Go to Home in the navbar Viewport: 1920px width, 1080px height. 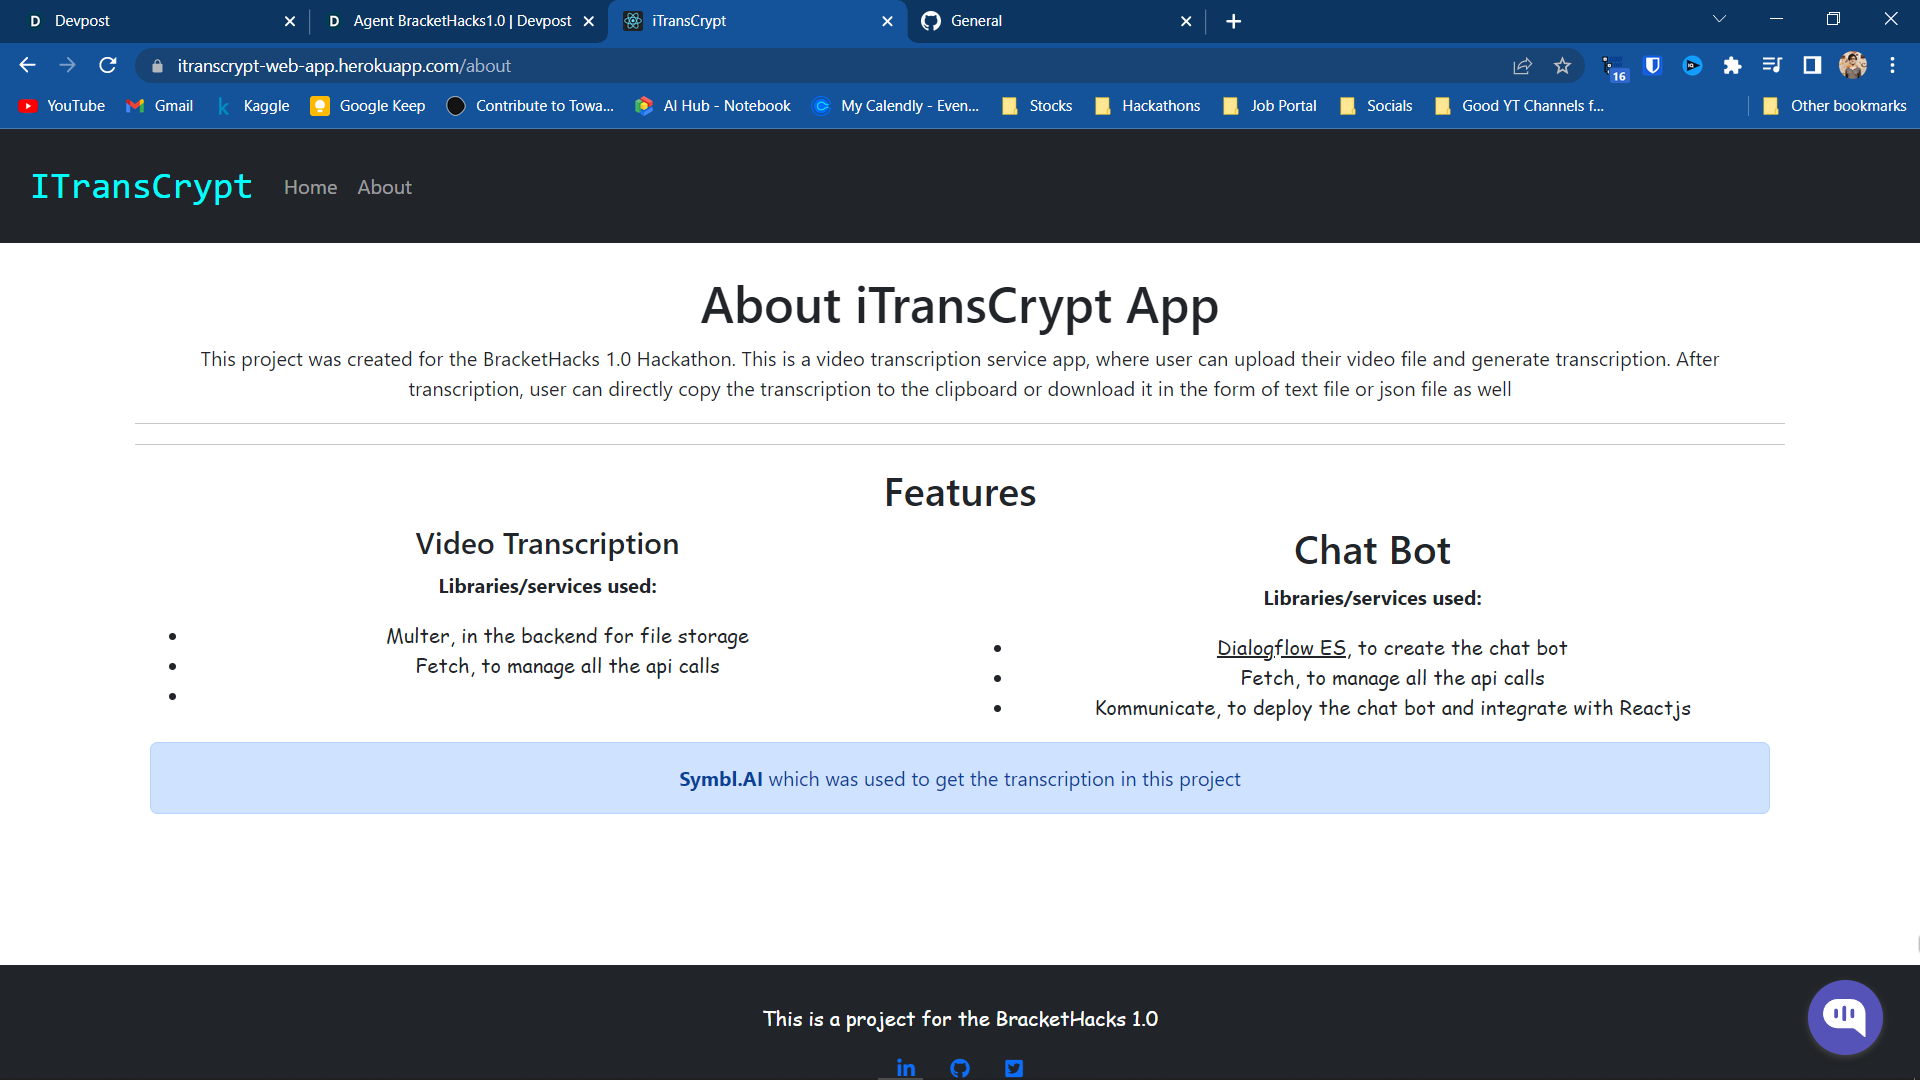tap(310, 187)
